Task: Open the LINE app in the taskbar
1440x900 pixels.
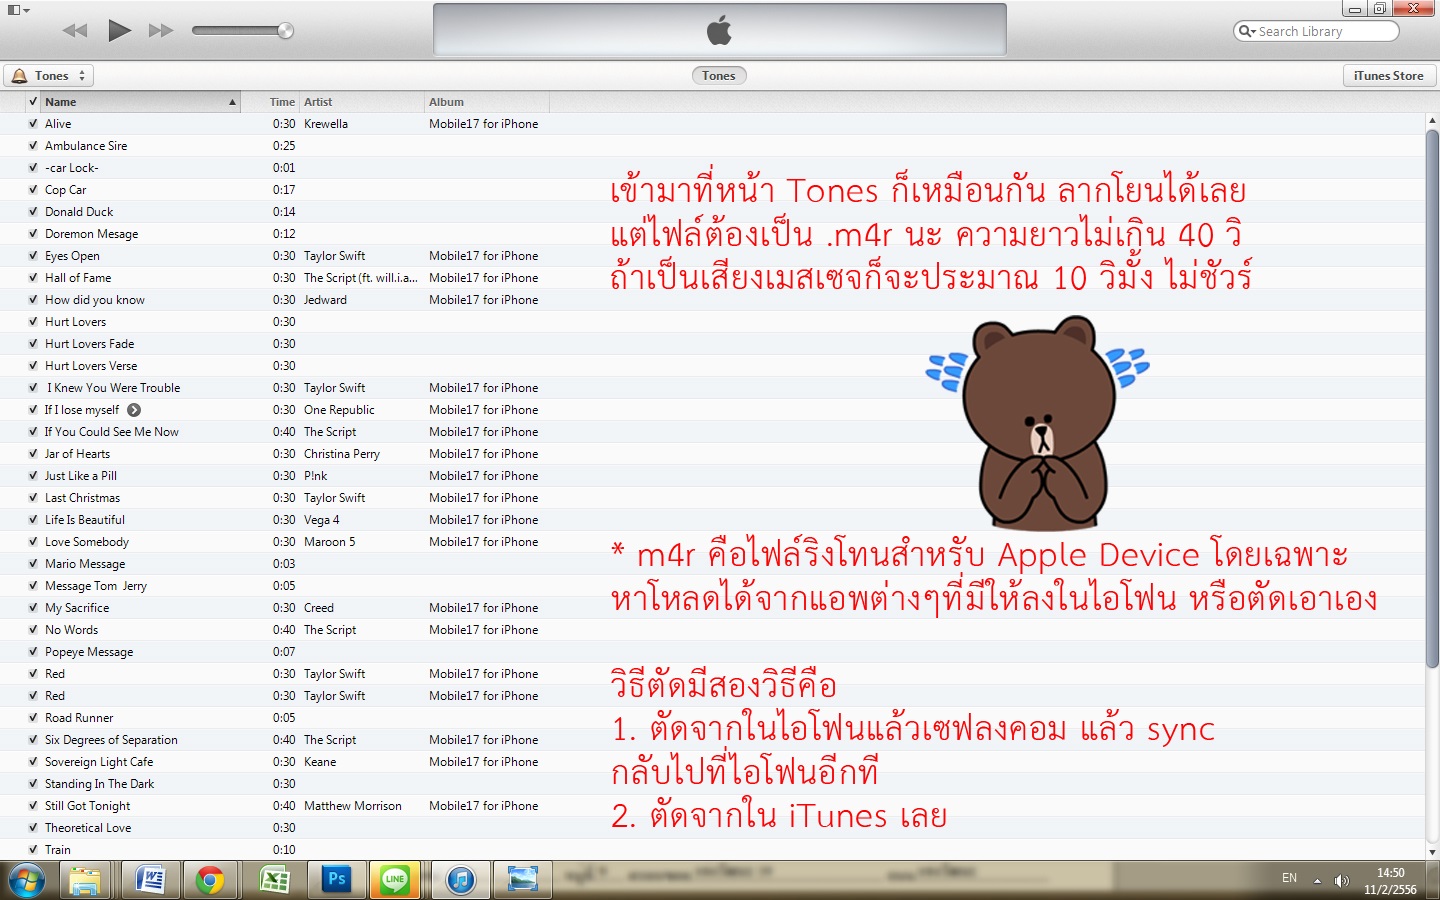Action: (395, 880)
